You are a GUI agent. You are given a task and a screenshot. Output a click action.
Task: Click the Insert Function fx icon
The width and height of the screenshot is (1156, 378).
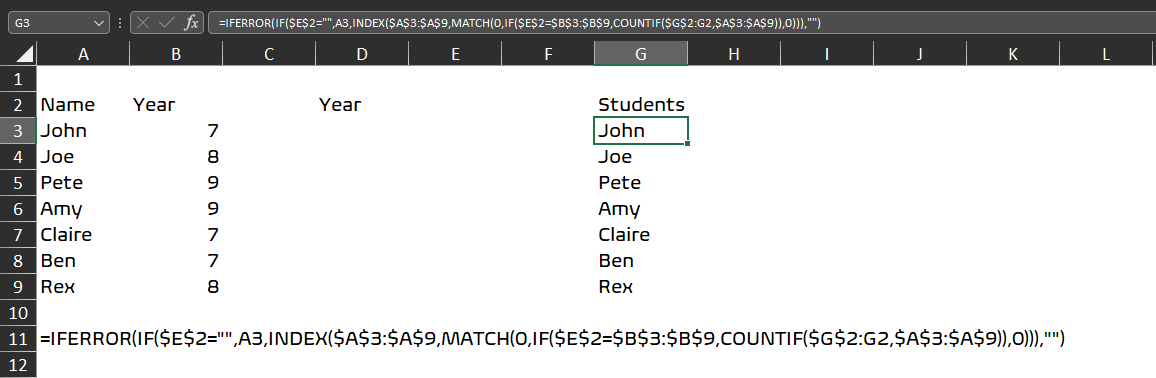[x=191, y=23]
